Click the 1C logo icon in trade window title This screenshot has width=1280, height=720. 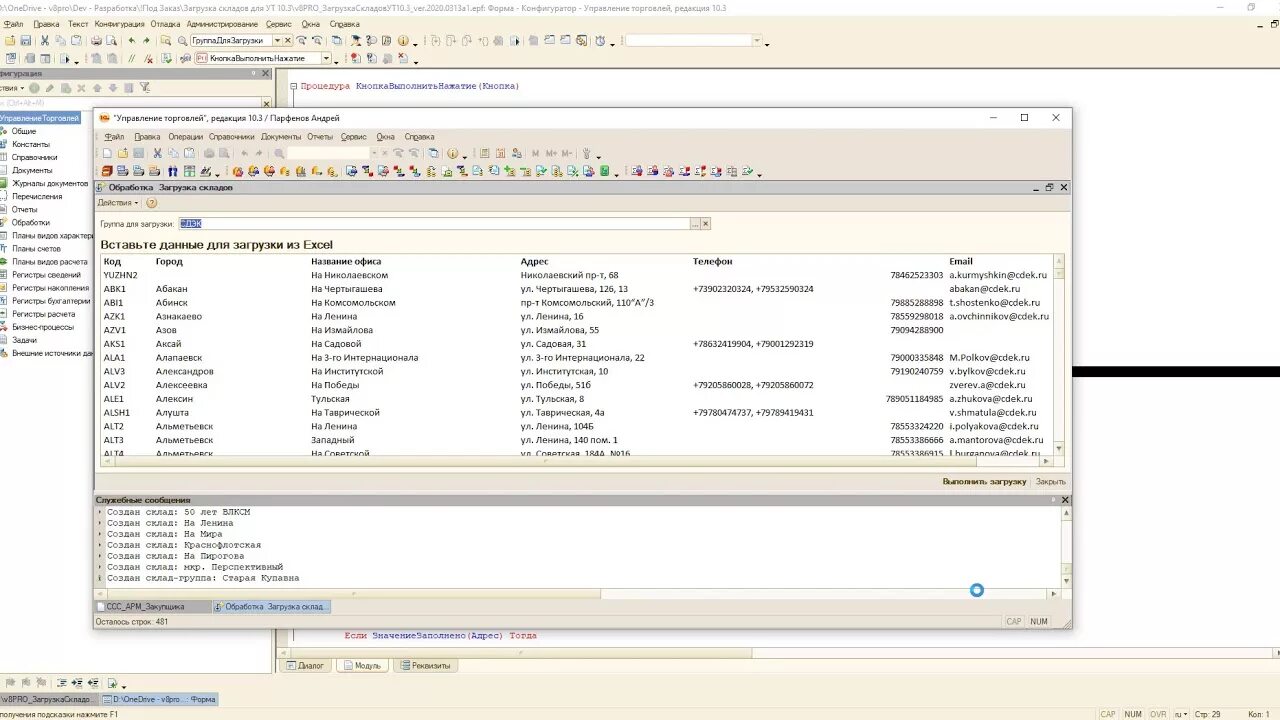tap(103, 118)
